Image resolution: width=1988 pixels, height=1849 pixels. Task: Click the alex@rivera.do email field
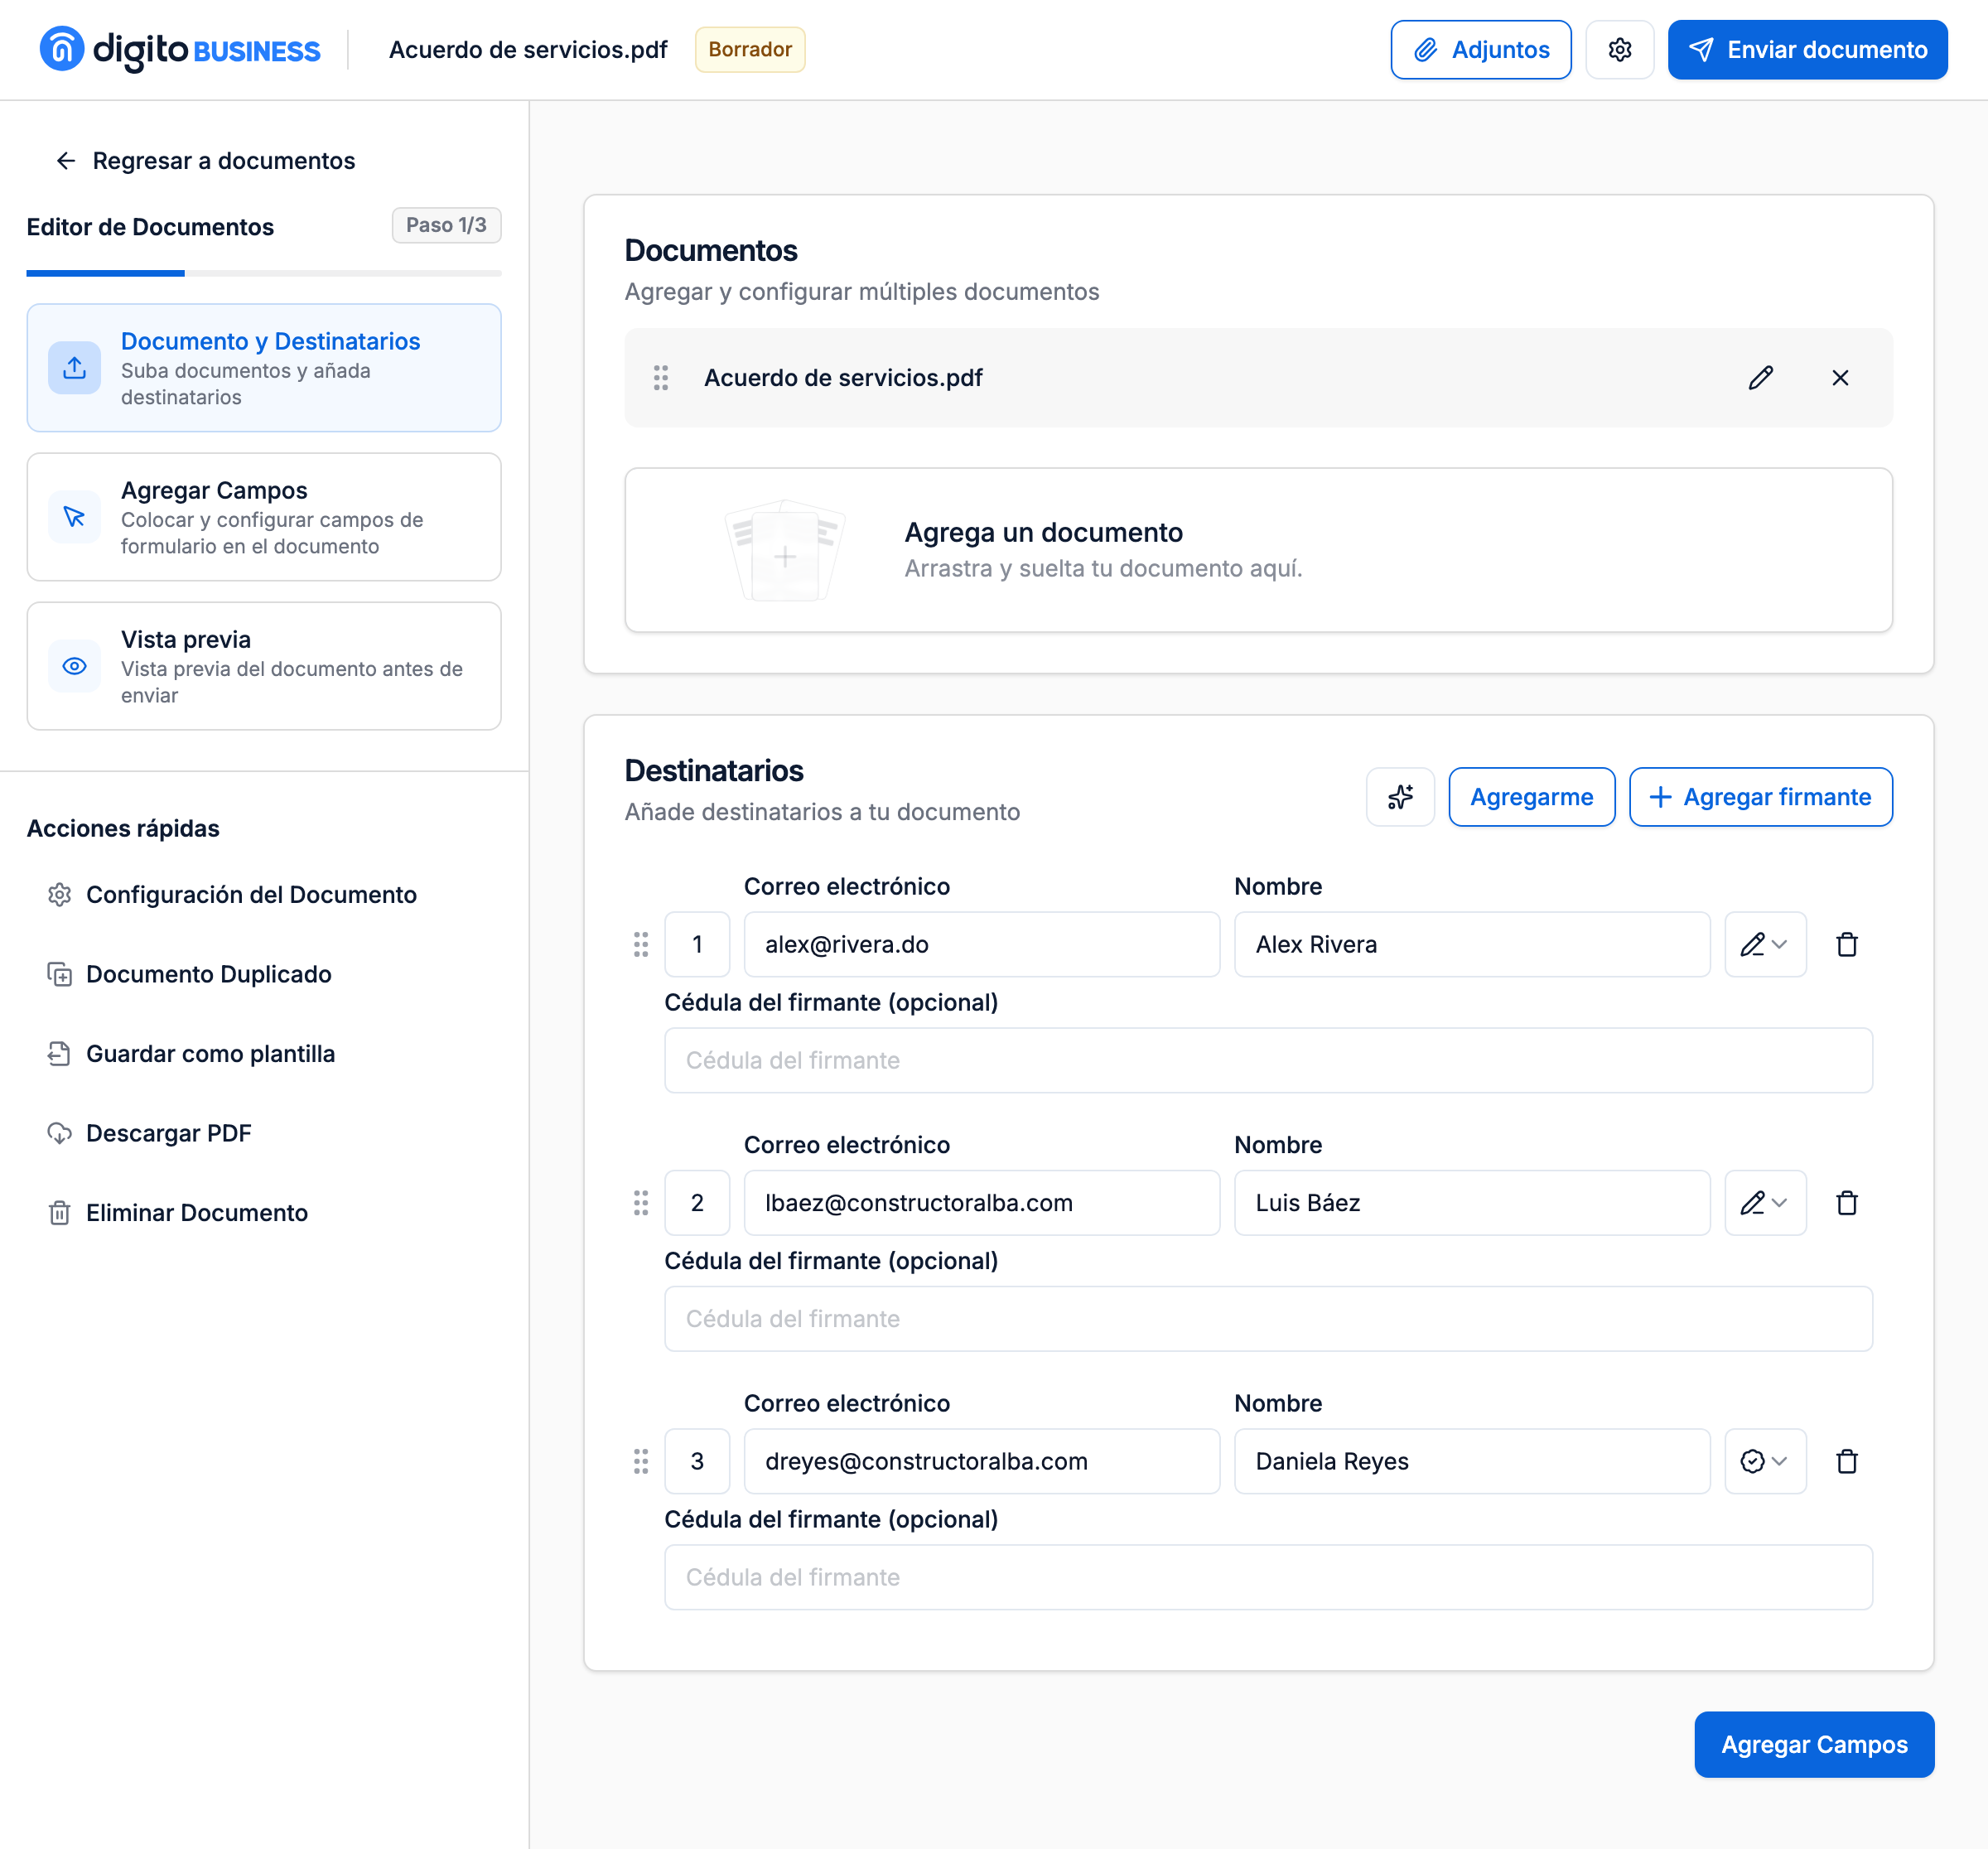click(x=981, y=944)
